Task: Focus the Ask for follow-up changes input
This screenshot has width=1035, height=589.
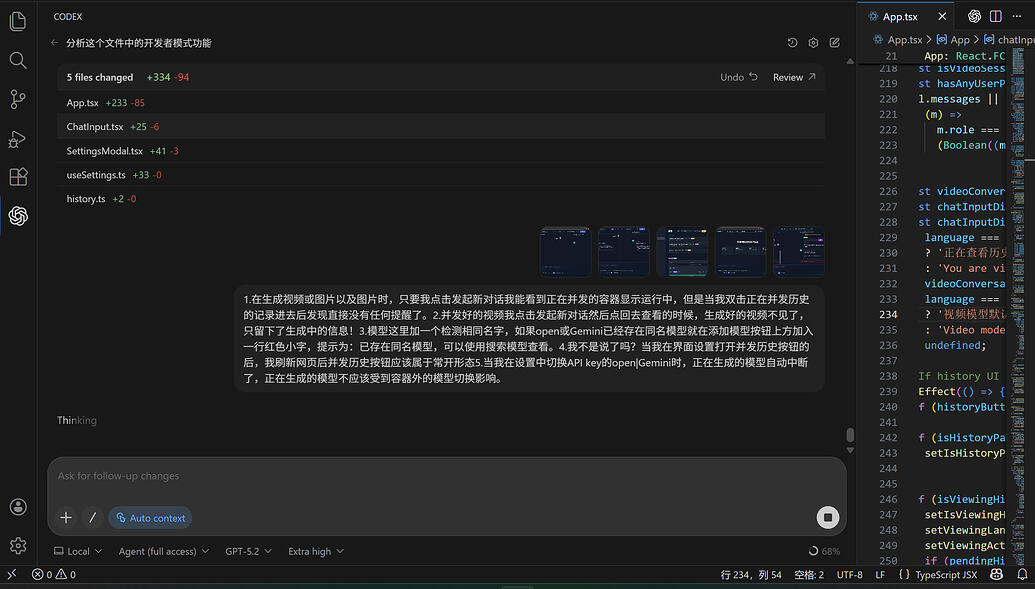Action: pyautogui.click(x=446, y=476)
